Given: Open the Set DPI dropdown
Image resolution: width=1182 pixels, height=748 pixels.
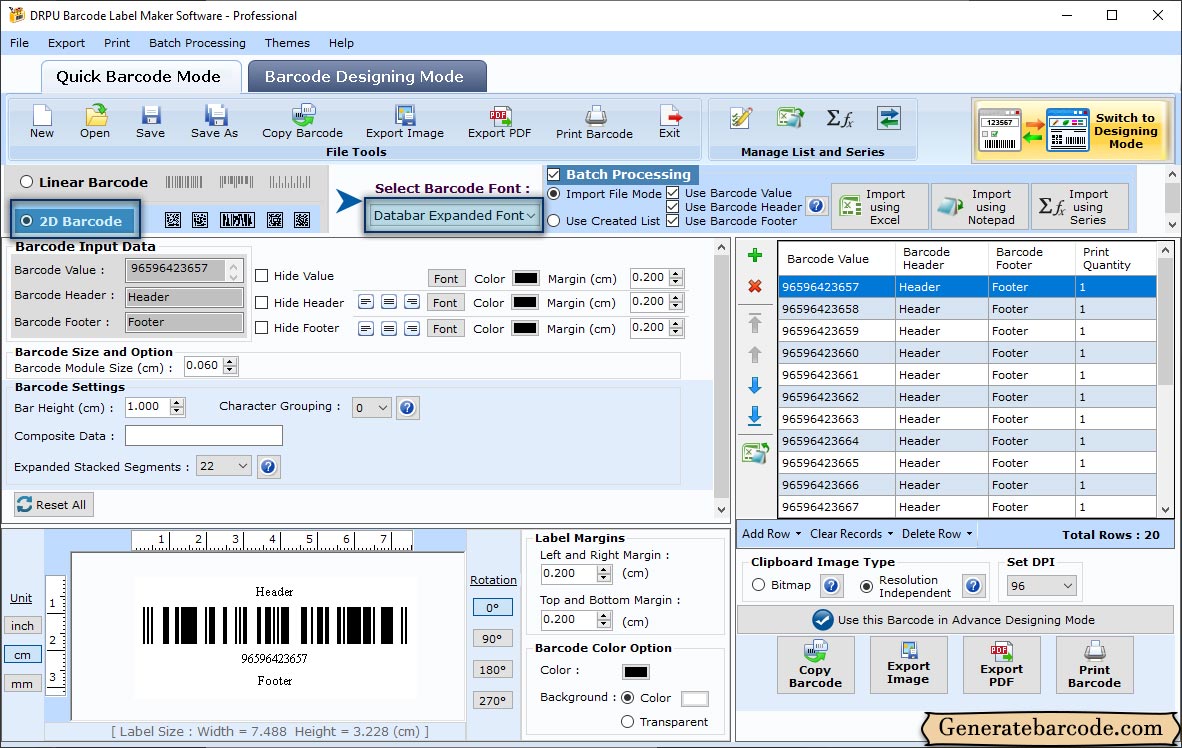Looking at the screenshot, I should coord(1041,586).
